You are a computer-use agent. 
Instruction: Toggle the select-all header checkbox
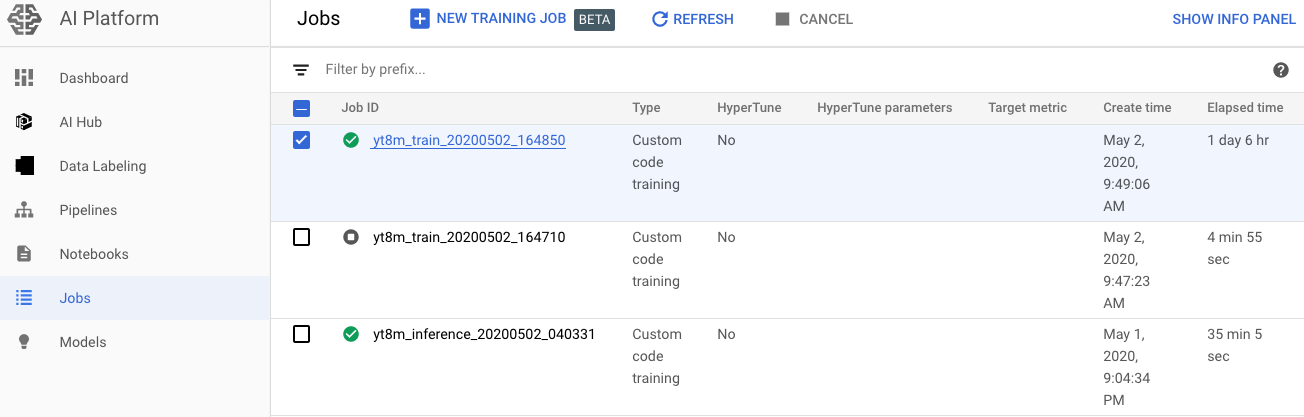tap(301, 108)
